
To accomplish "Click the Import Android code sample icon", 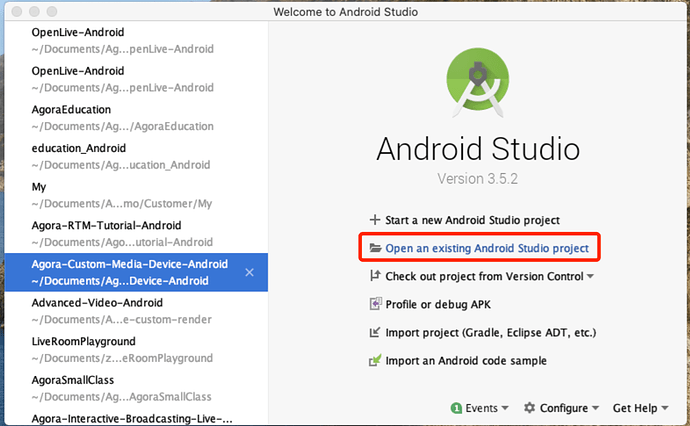I will (375, 360).
